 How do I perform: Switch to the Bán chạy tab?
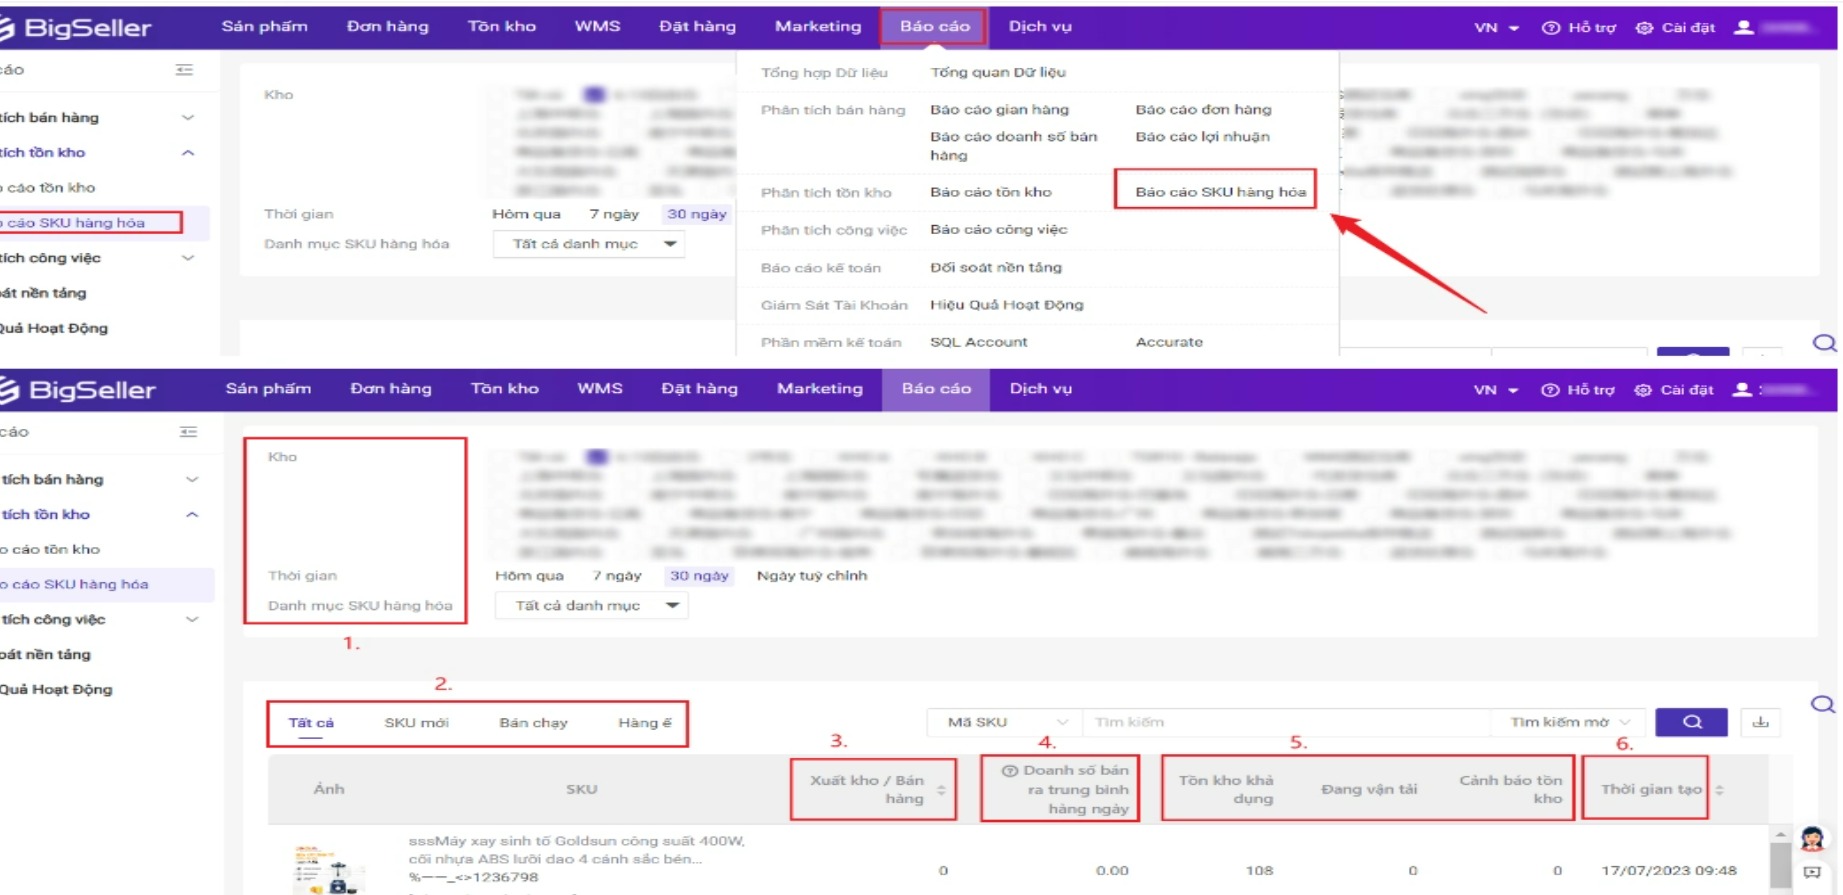pyautogui.click(x=533, y=723)
